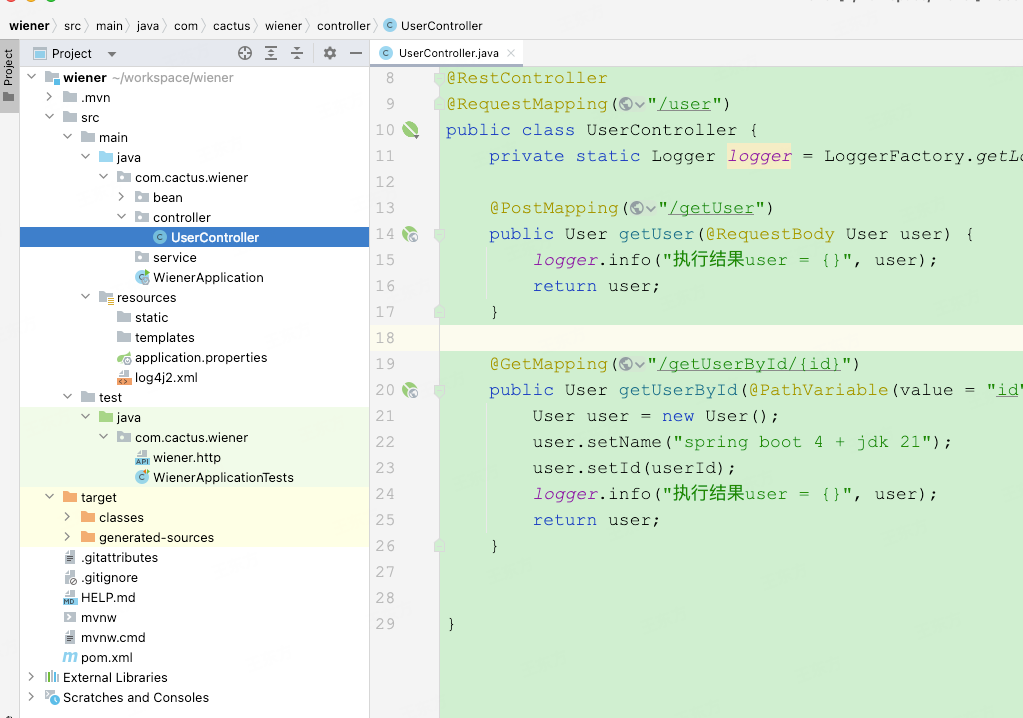Select the UserController.java editor tab
This screenshot has width=1023, height=718.
coord(448,53)
